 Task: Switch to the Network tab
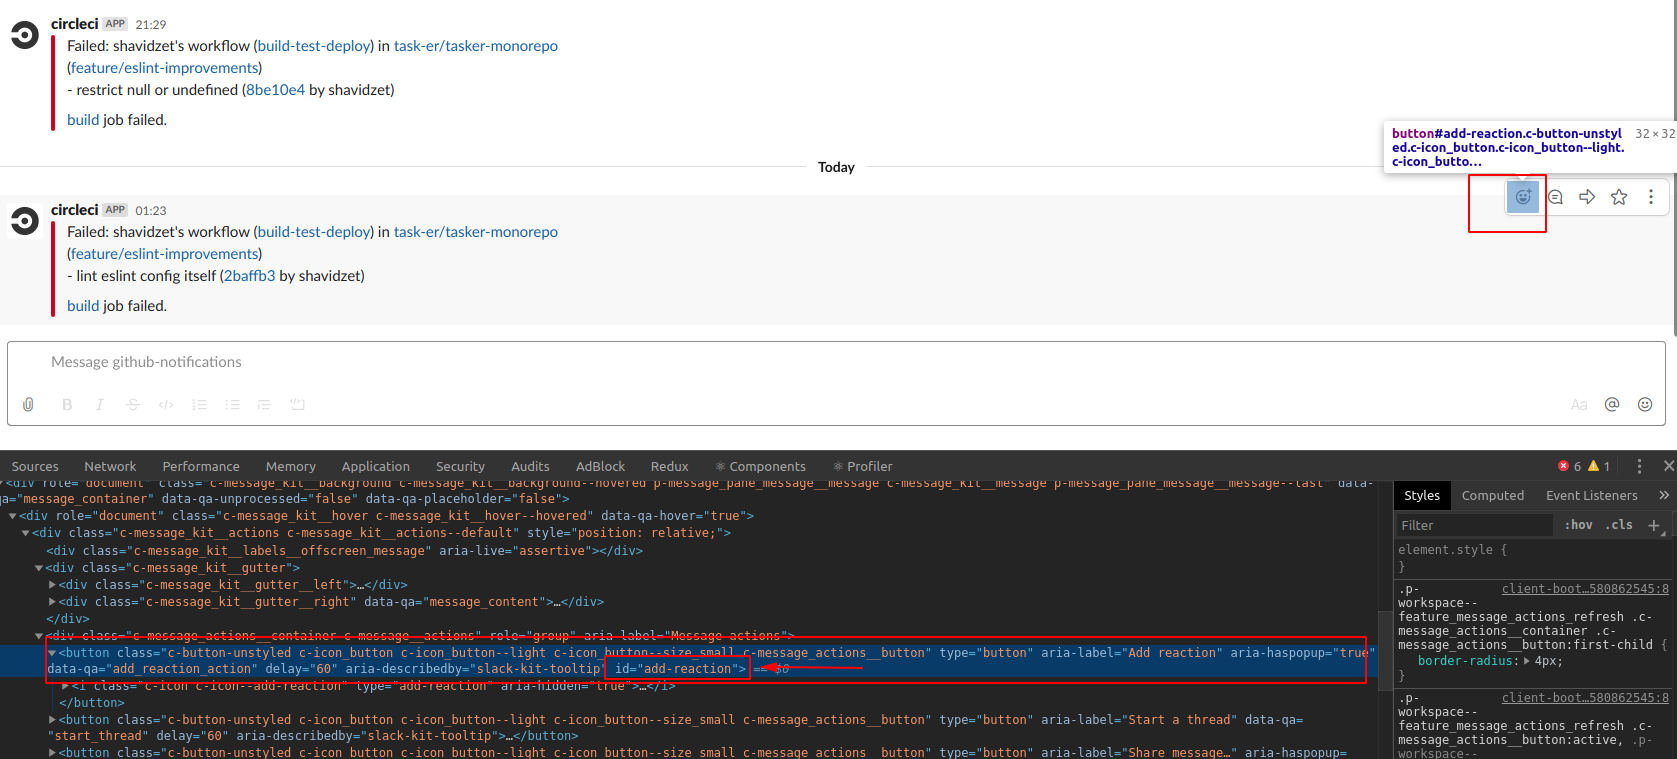pos(110,466)
